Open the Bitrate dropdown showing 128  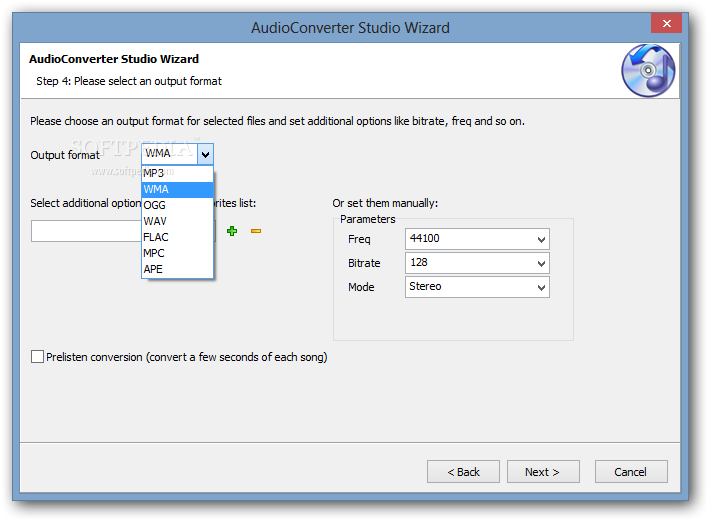[x=477, y=263]
